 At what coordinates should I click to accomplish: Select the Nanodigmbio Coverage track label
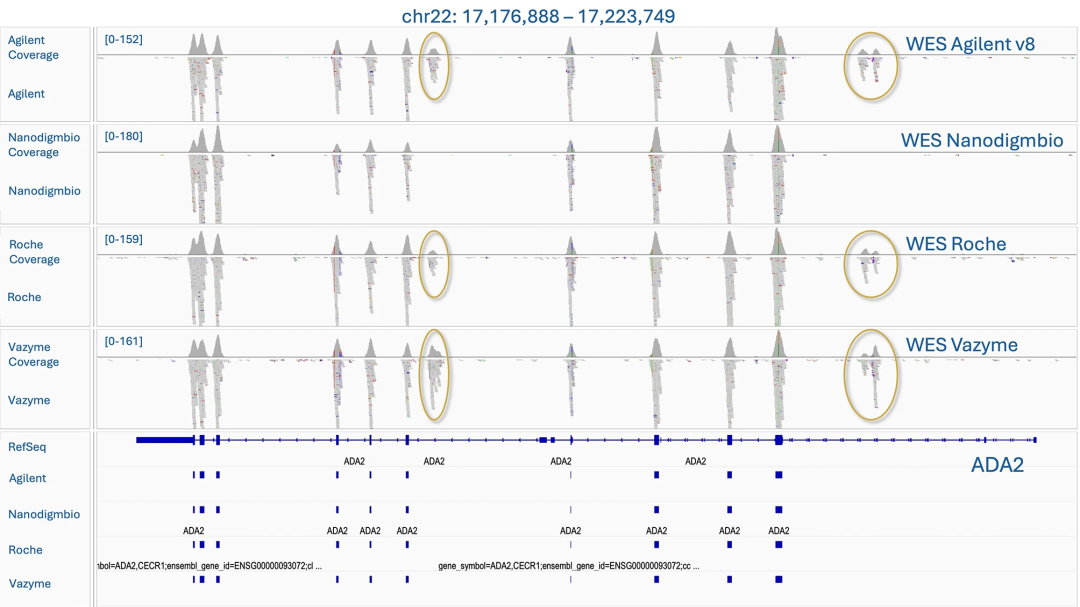(x=45, y=144)
